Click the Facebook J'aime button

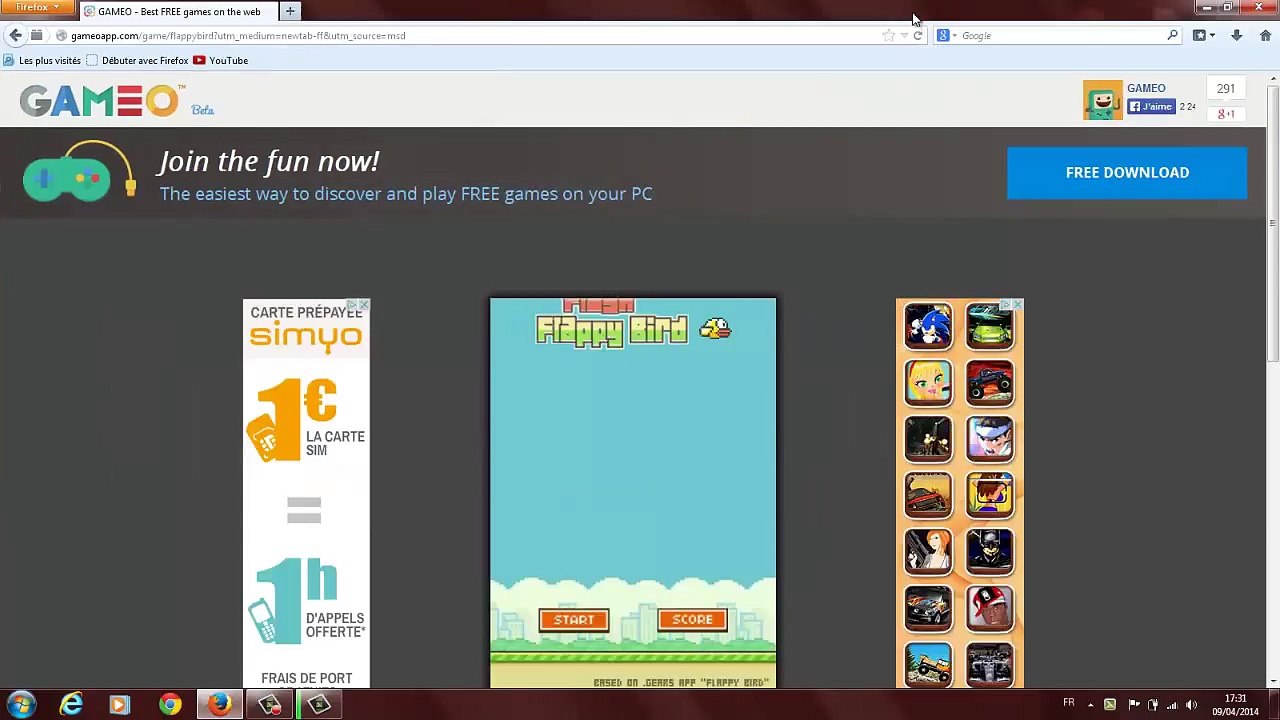tap(1151, 107)
